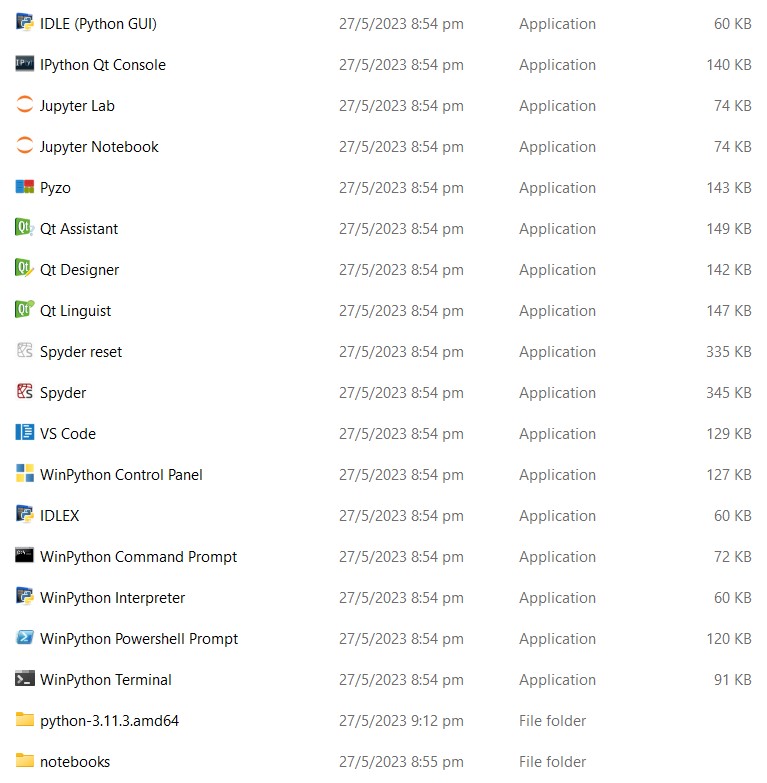The height and width of the screenshot is (783, 767).
Task: Select the IDLEX file name
Action: (x=59, y=516)
